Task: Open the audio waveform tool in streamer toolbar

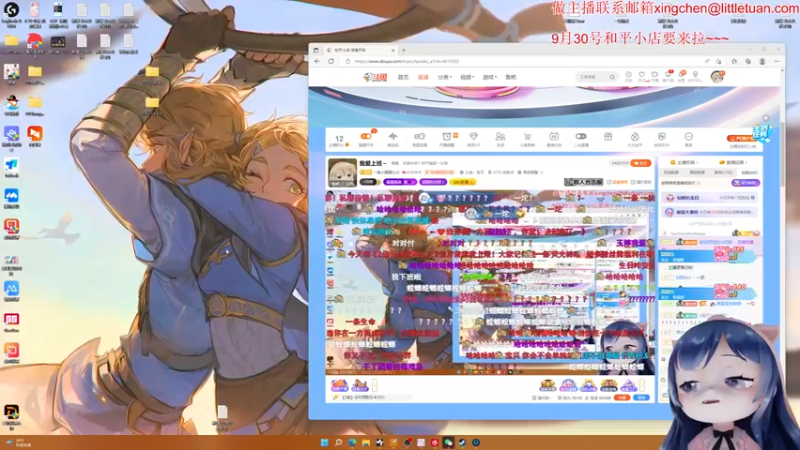Action: 392,136
